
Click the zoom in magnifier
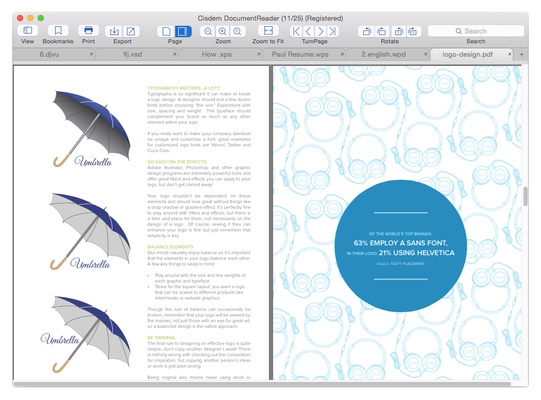pyautogui.click(x=223, y=31)
